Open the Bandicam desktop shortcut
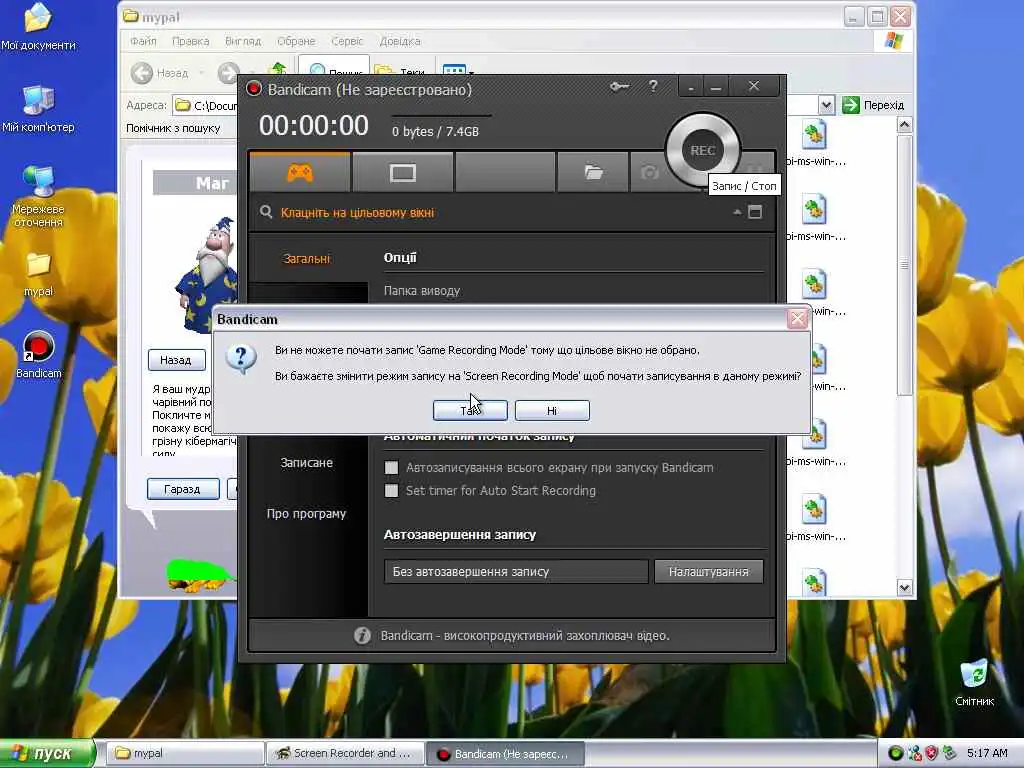Viewport: 1024px width, 768px height. point(38,355)
